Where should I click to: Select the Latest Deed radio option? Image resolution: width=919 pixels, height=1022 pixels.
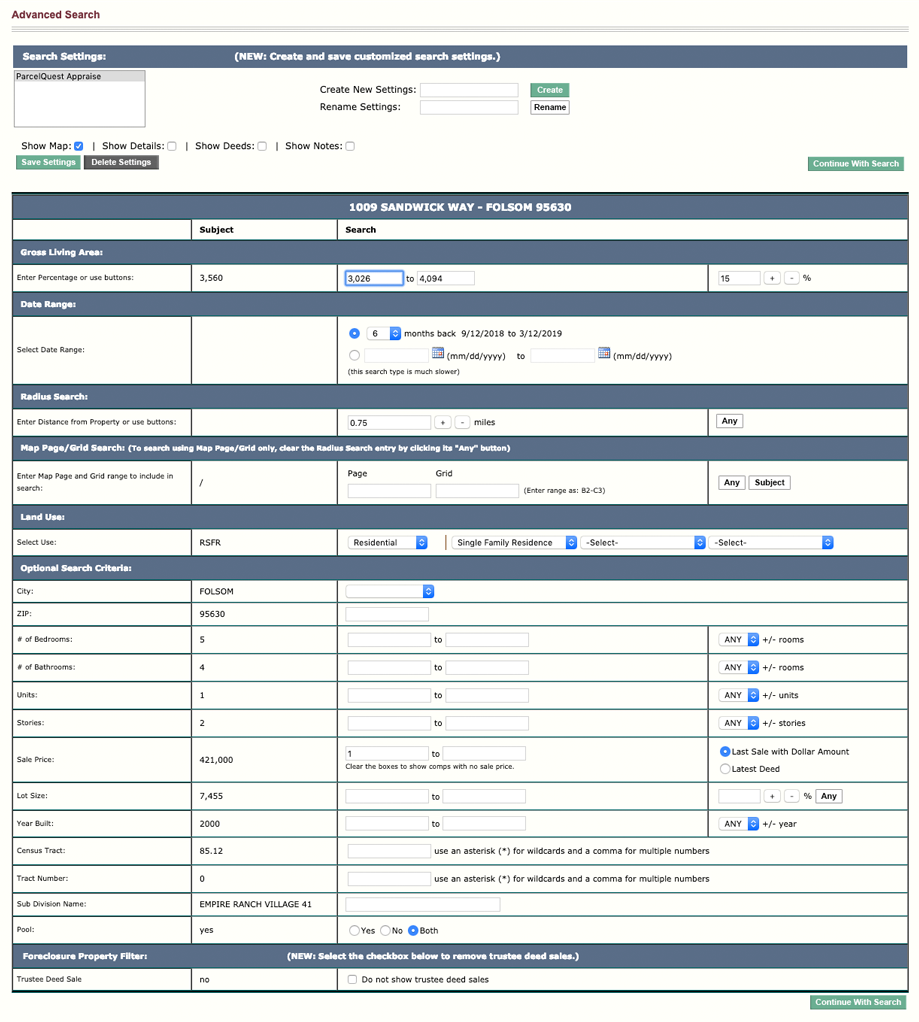(x=725, y=769)
